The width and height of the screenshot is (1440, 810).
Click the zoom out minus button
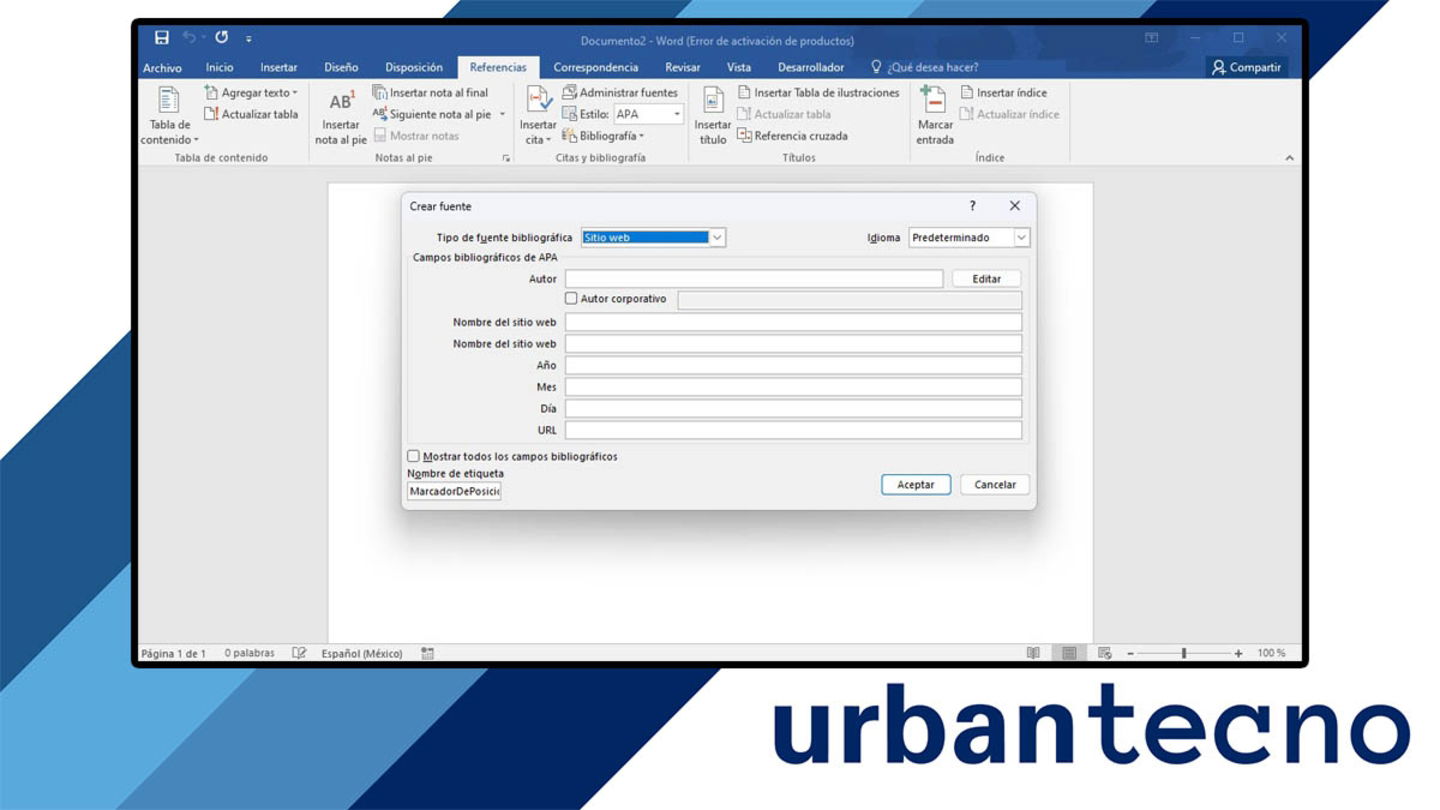pyautogui.click(x=1131, y=653)
